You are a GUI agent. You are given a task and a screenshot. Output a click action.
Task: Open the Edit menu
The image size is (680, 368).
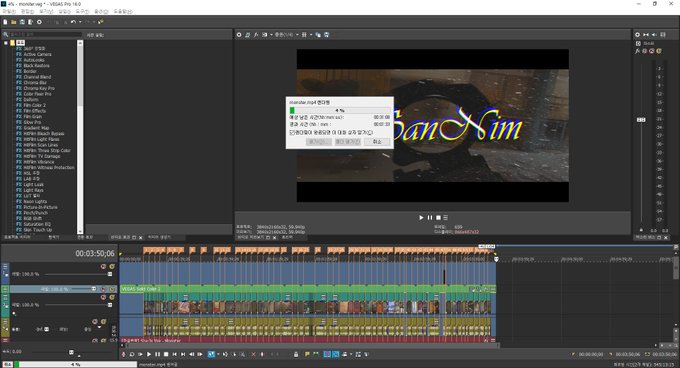click(27, 12)
